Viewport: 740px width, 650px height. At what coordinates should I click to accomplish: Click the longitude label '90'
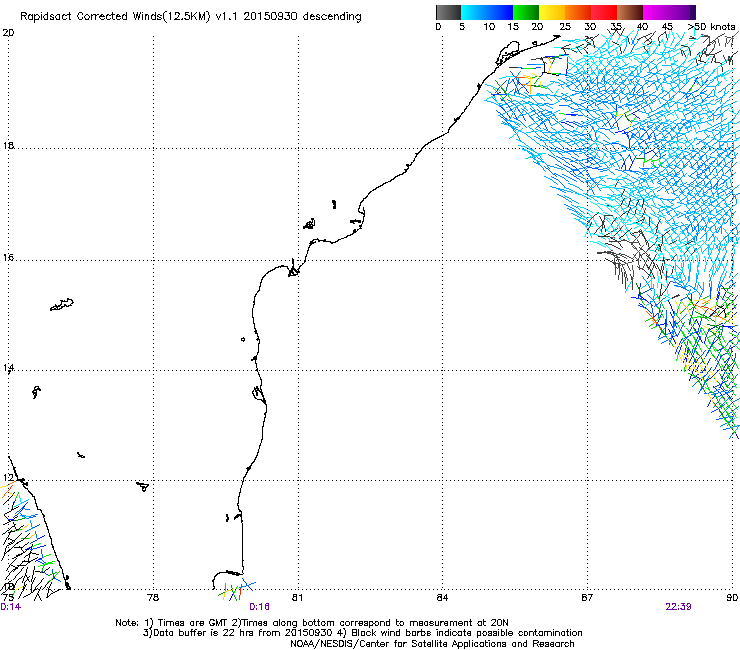(732, 598)
